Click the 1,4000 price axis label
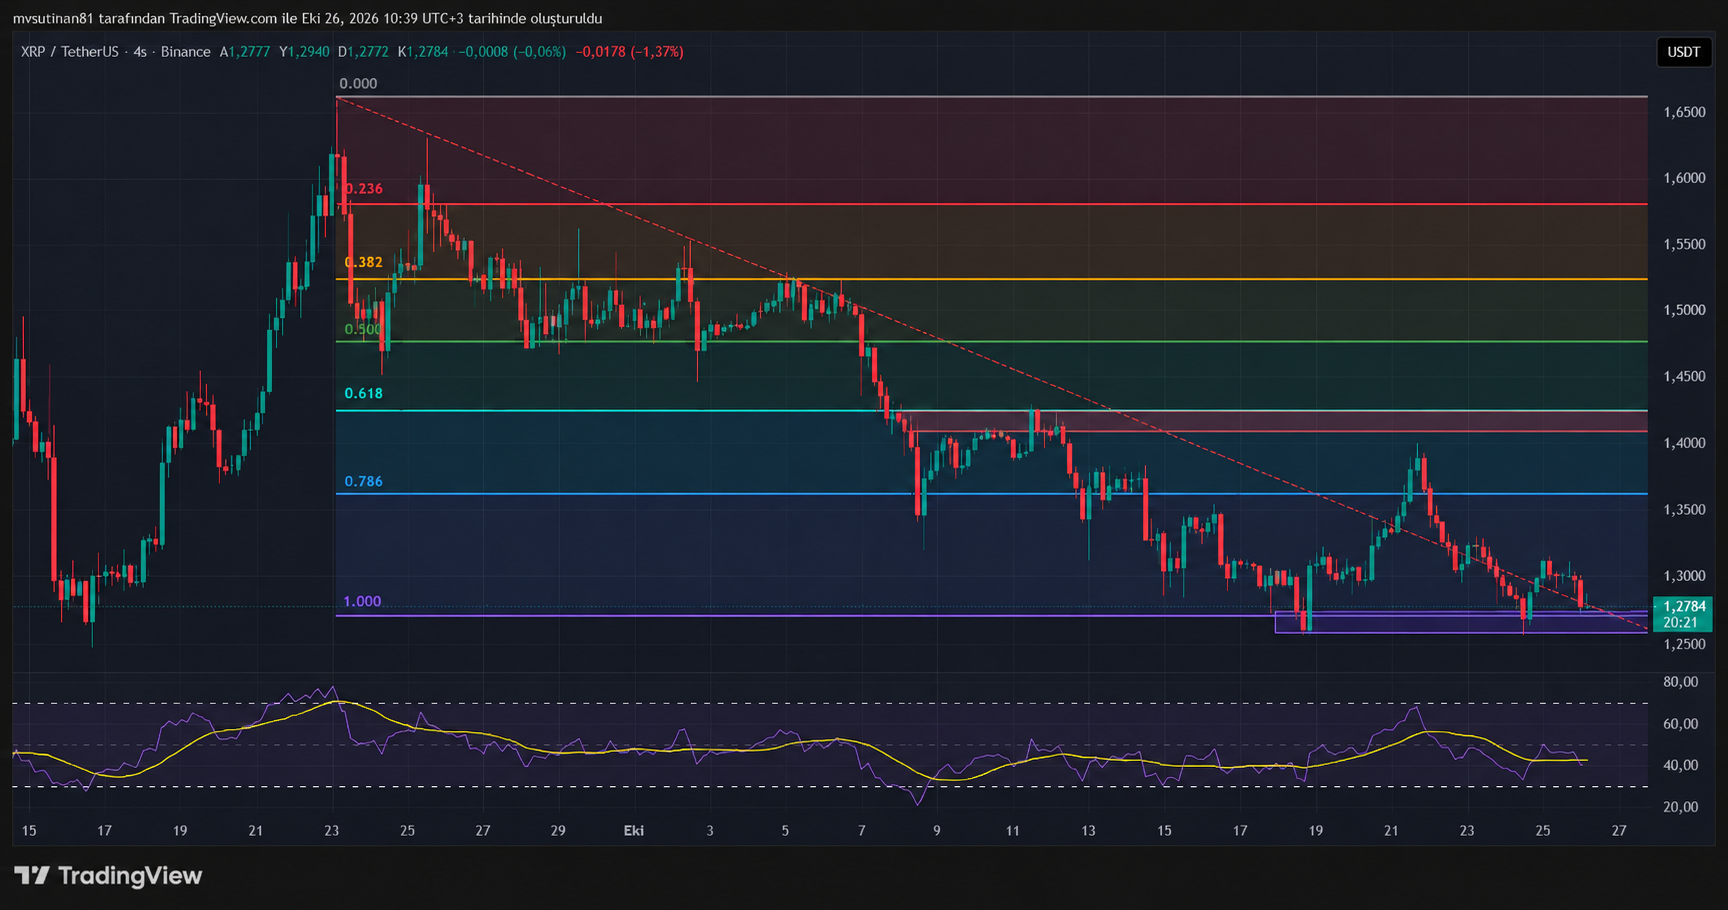 (x=1684, y=444)
